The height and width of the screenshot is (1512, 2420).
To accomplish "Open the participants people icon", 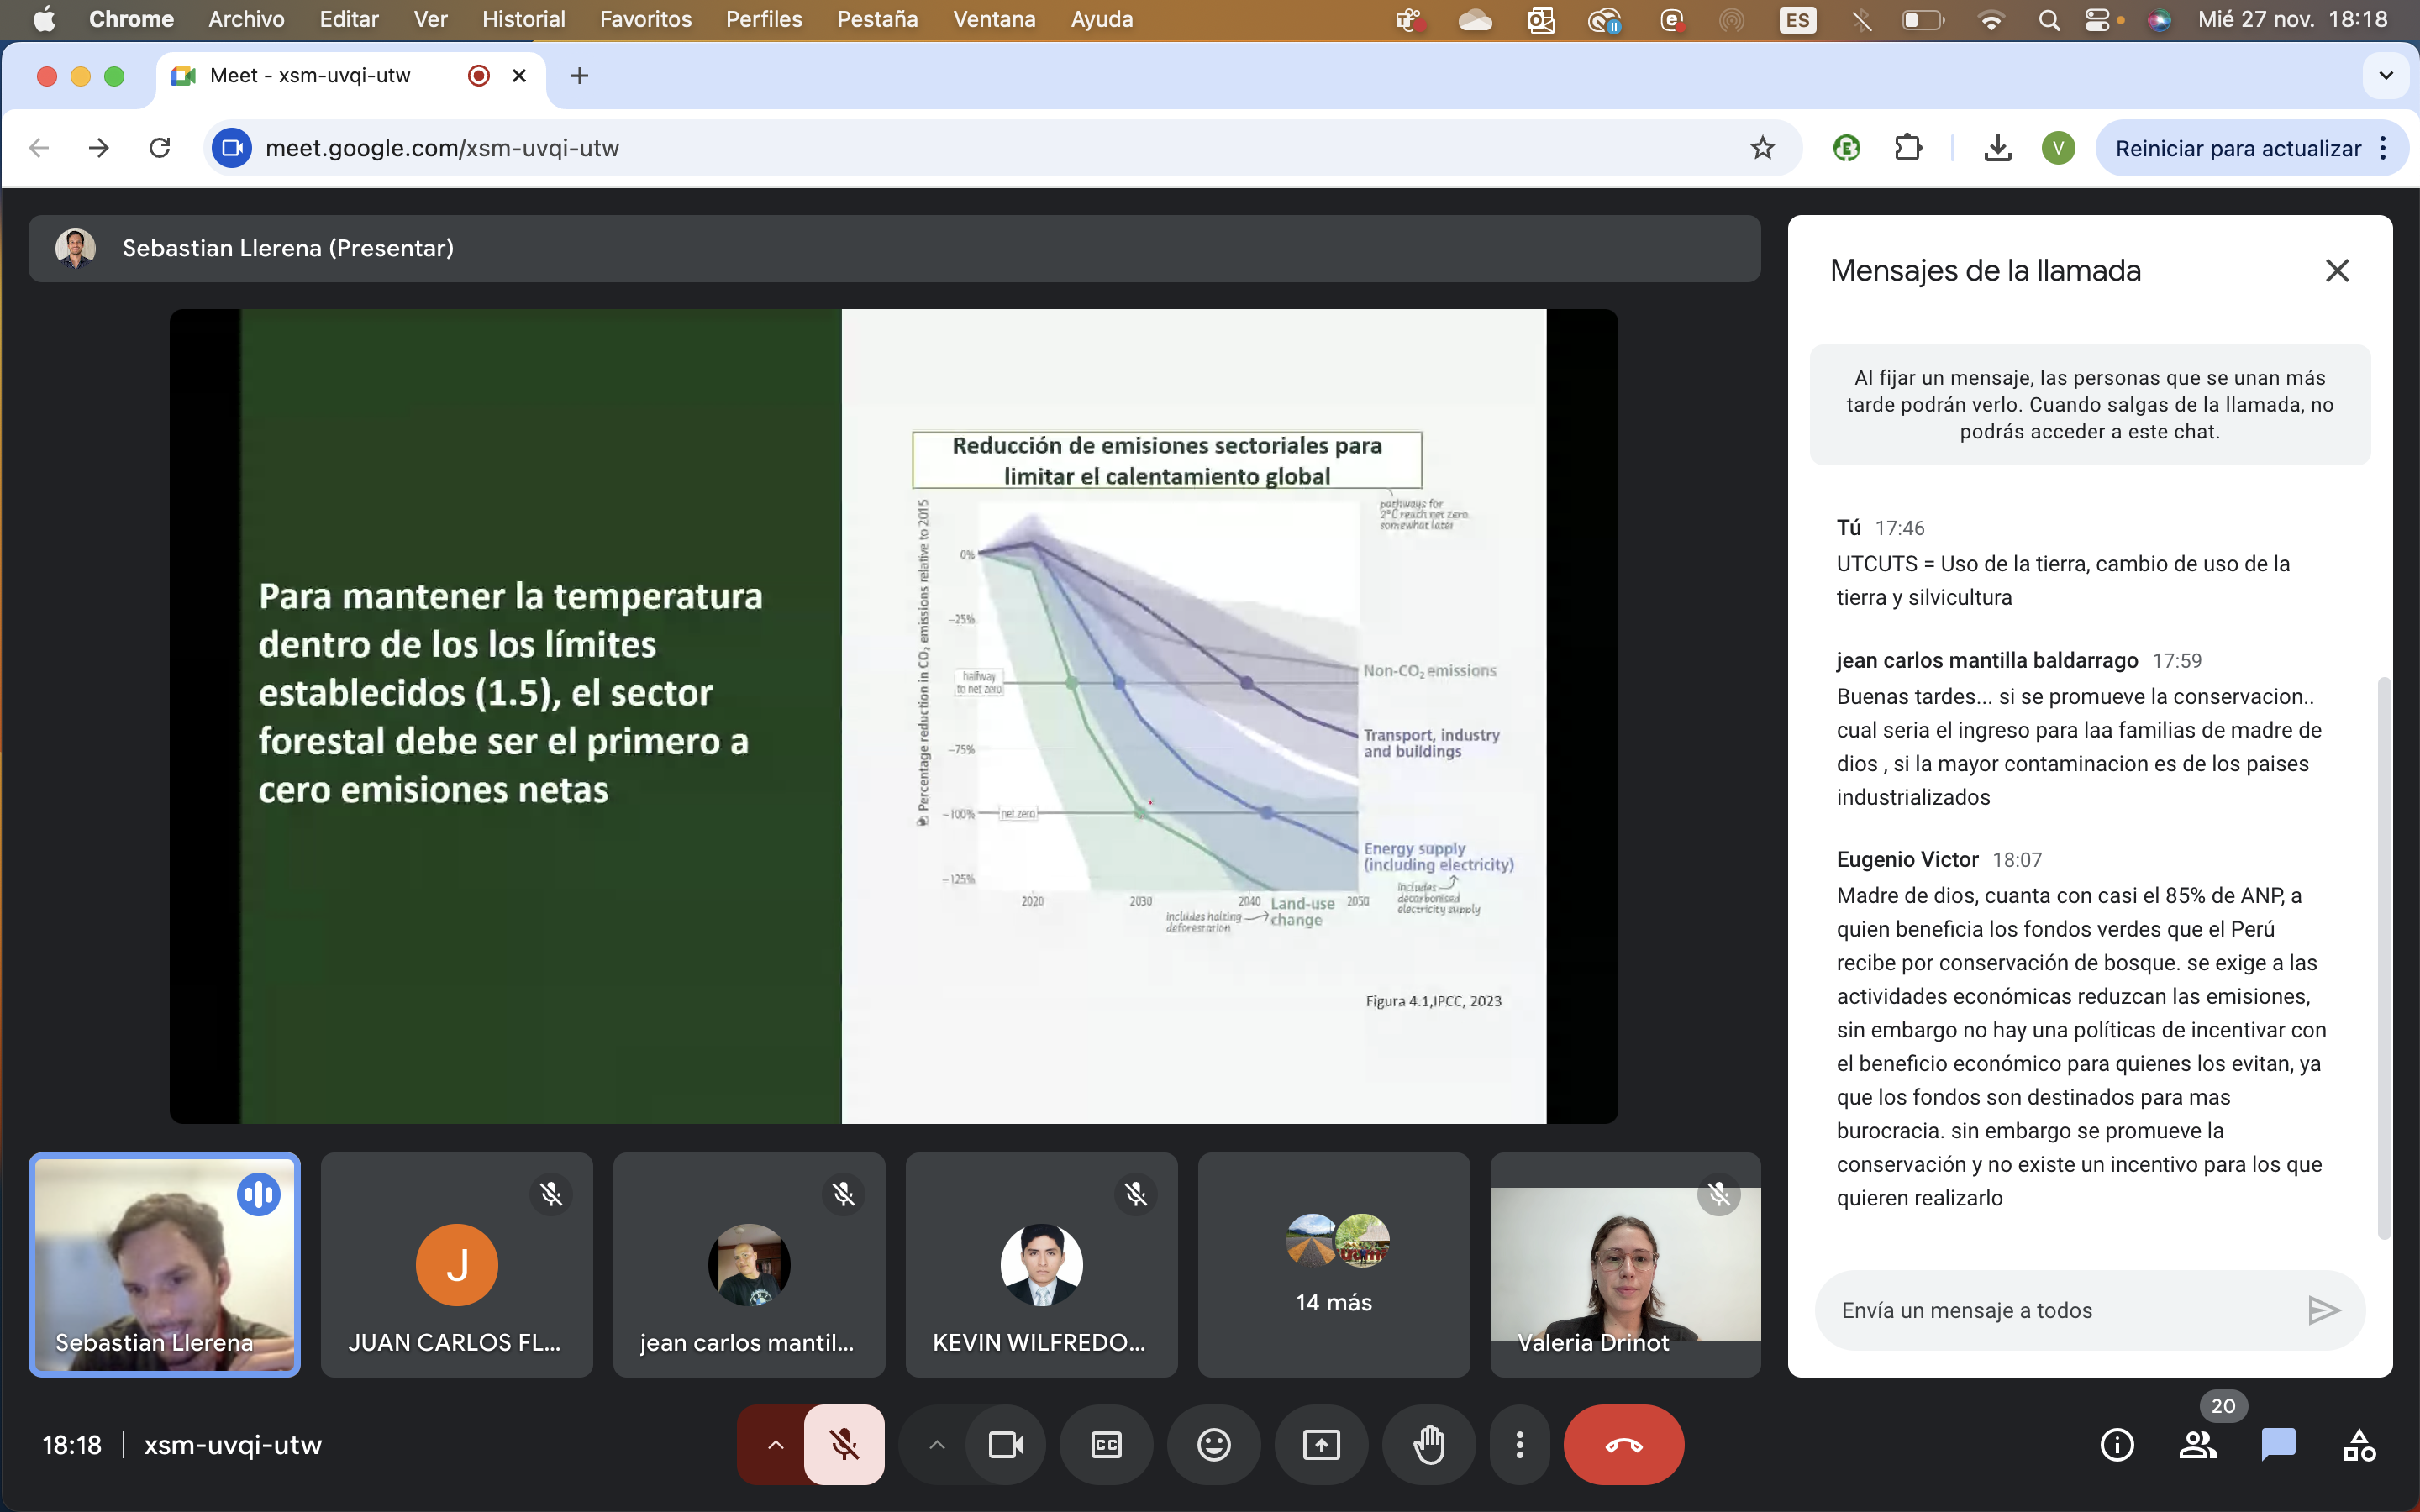I will coord(2197,1444).
